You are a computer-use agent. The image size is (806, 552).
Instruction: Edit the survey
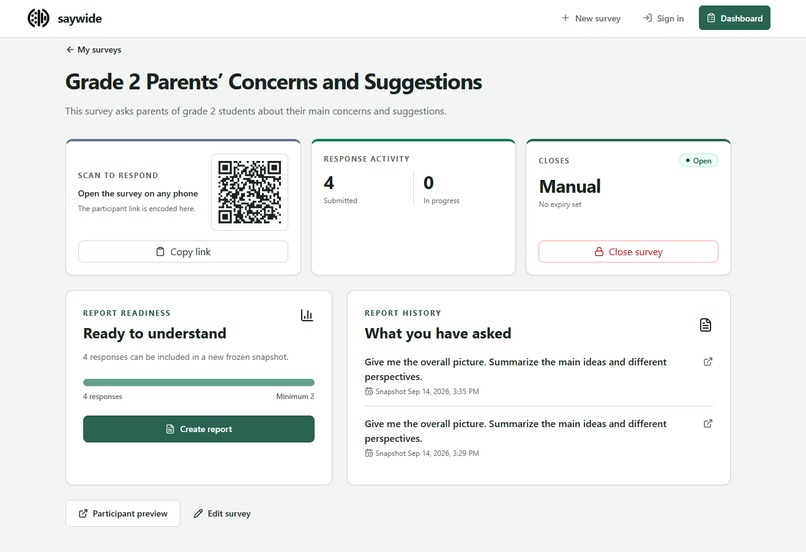(x=222, y=513)
